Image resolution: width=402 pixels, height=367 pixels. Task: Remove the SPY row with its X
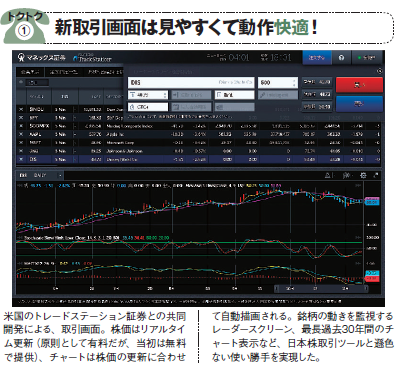coord(21,118)
